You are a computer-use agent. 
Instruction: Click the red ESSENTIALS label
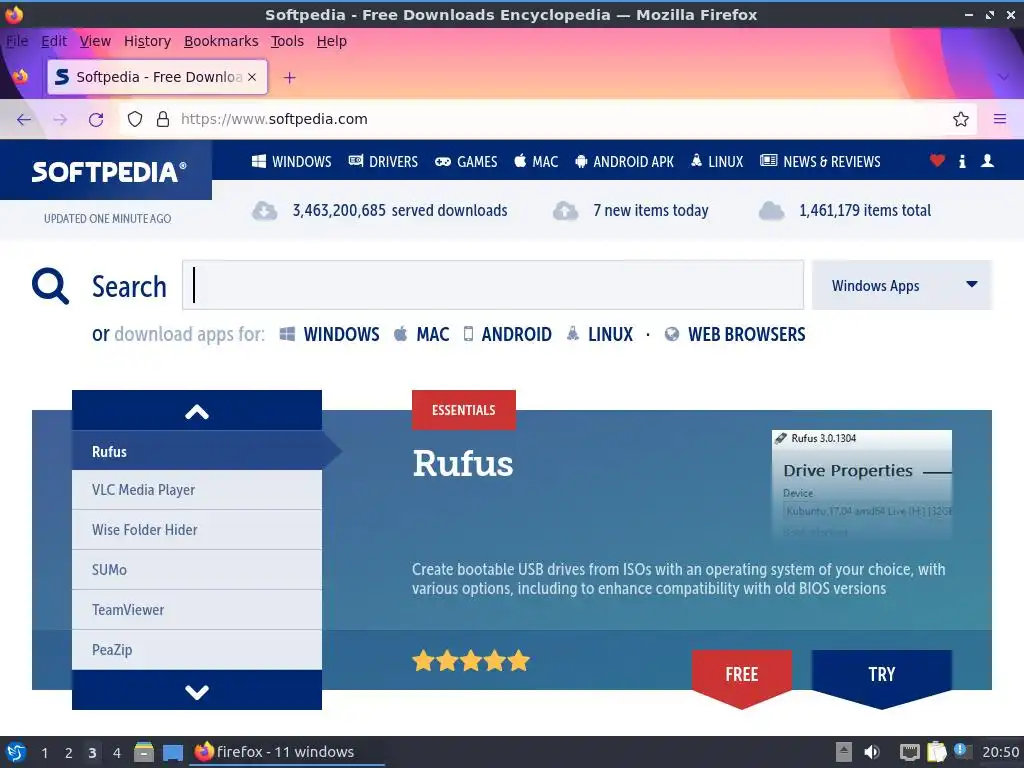coord(464,410)
